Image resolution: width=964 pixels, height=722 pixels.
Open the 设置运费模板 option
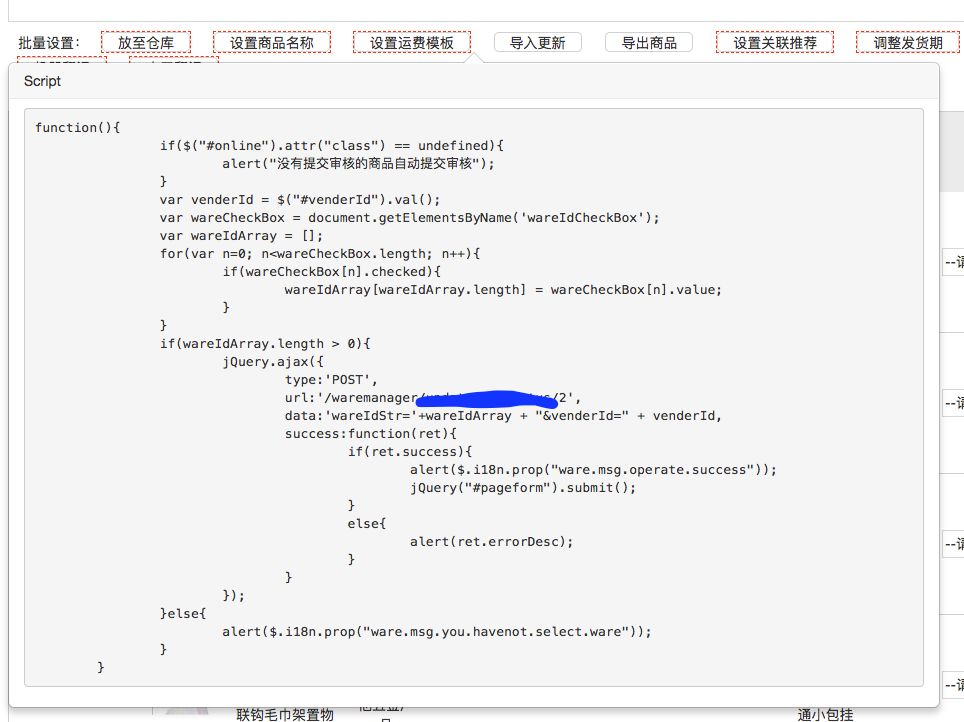tap(412, 42)
